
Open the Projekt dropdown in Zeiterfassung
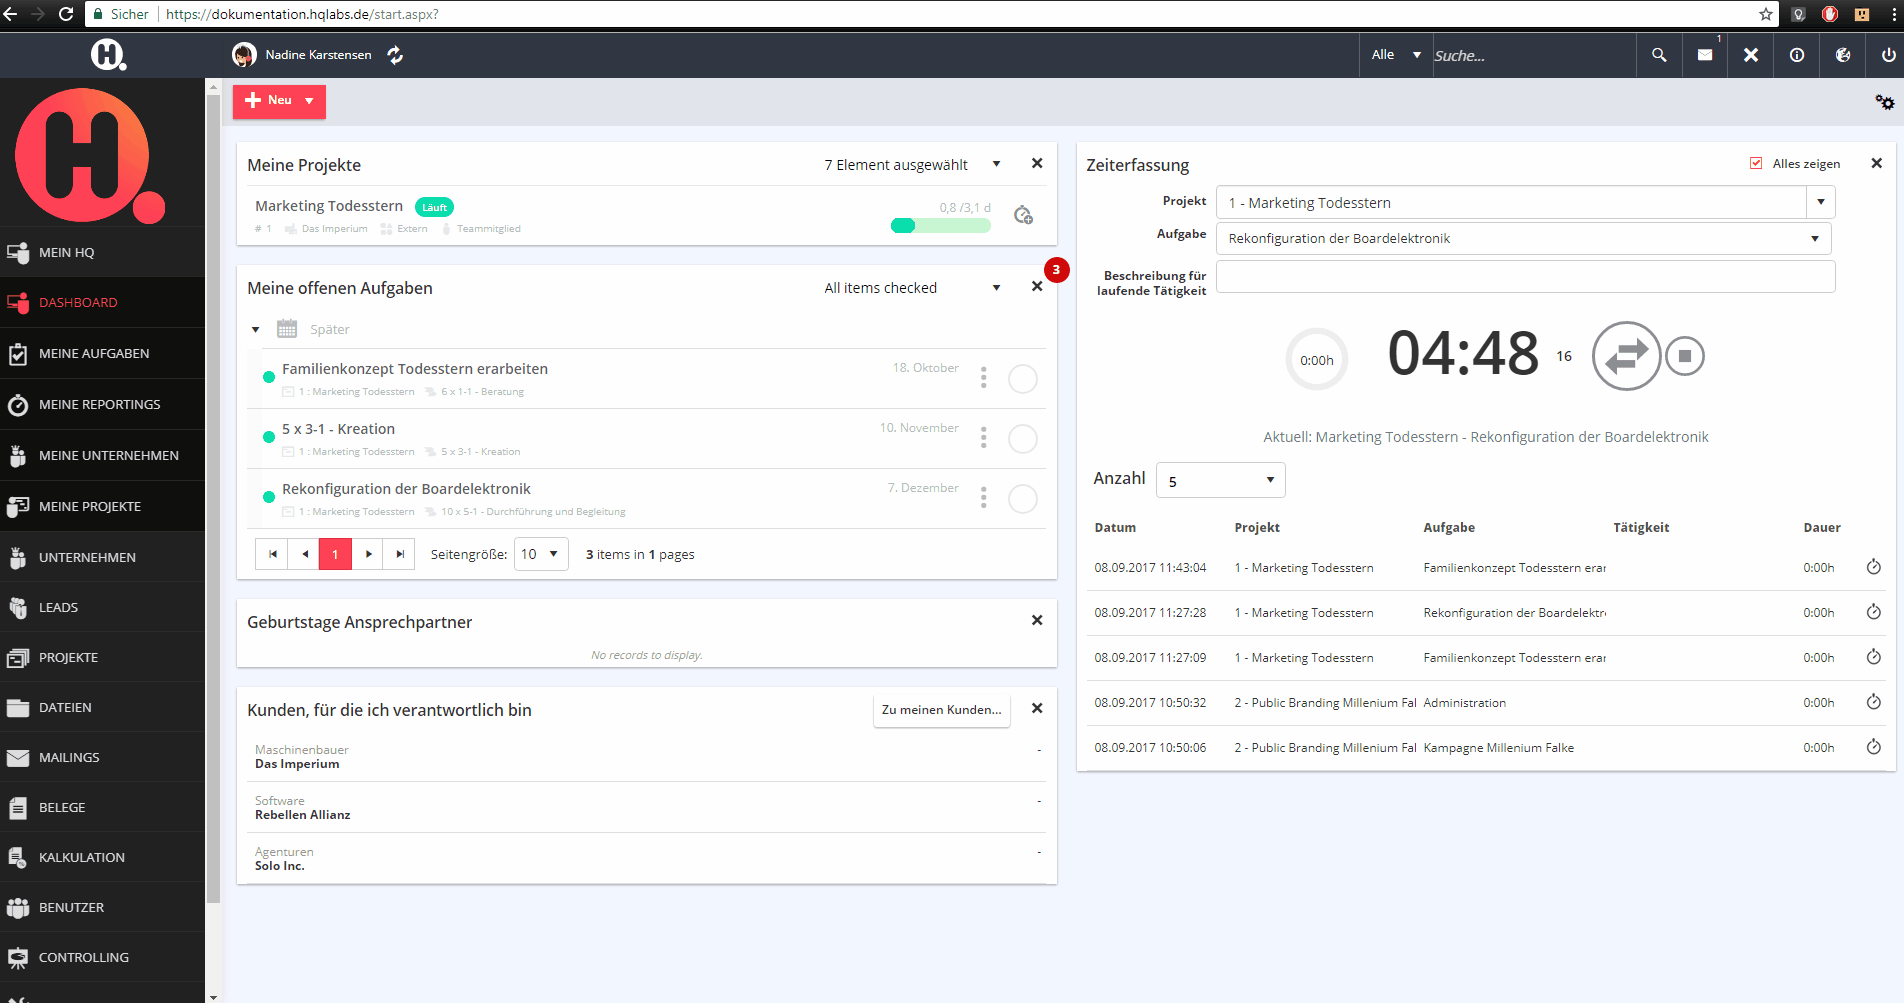(x=1820, y=203)
